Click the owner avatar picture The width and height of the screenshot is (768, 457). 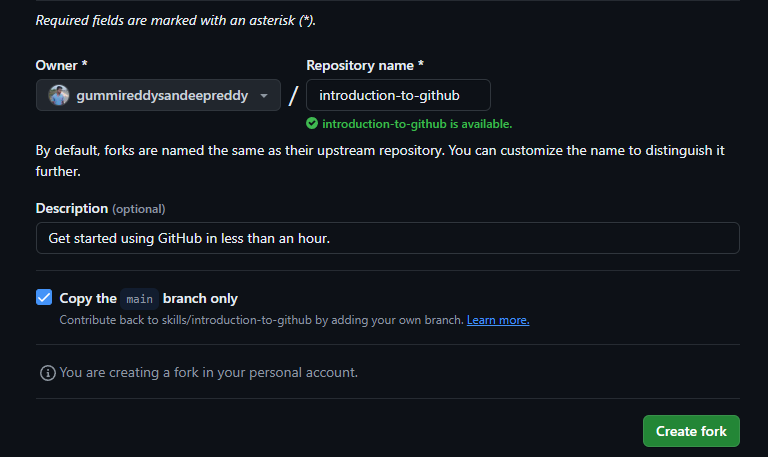tap(58, 96)
